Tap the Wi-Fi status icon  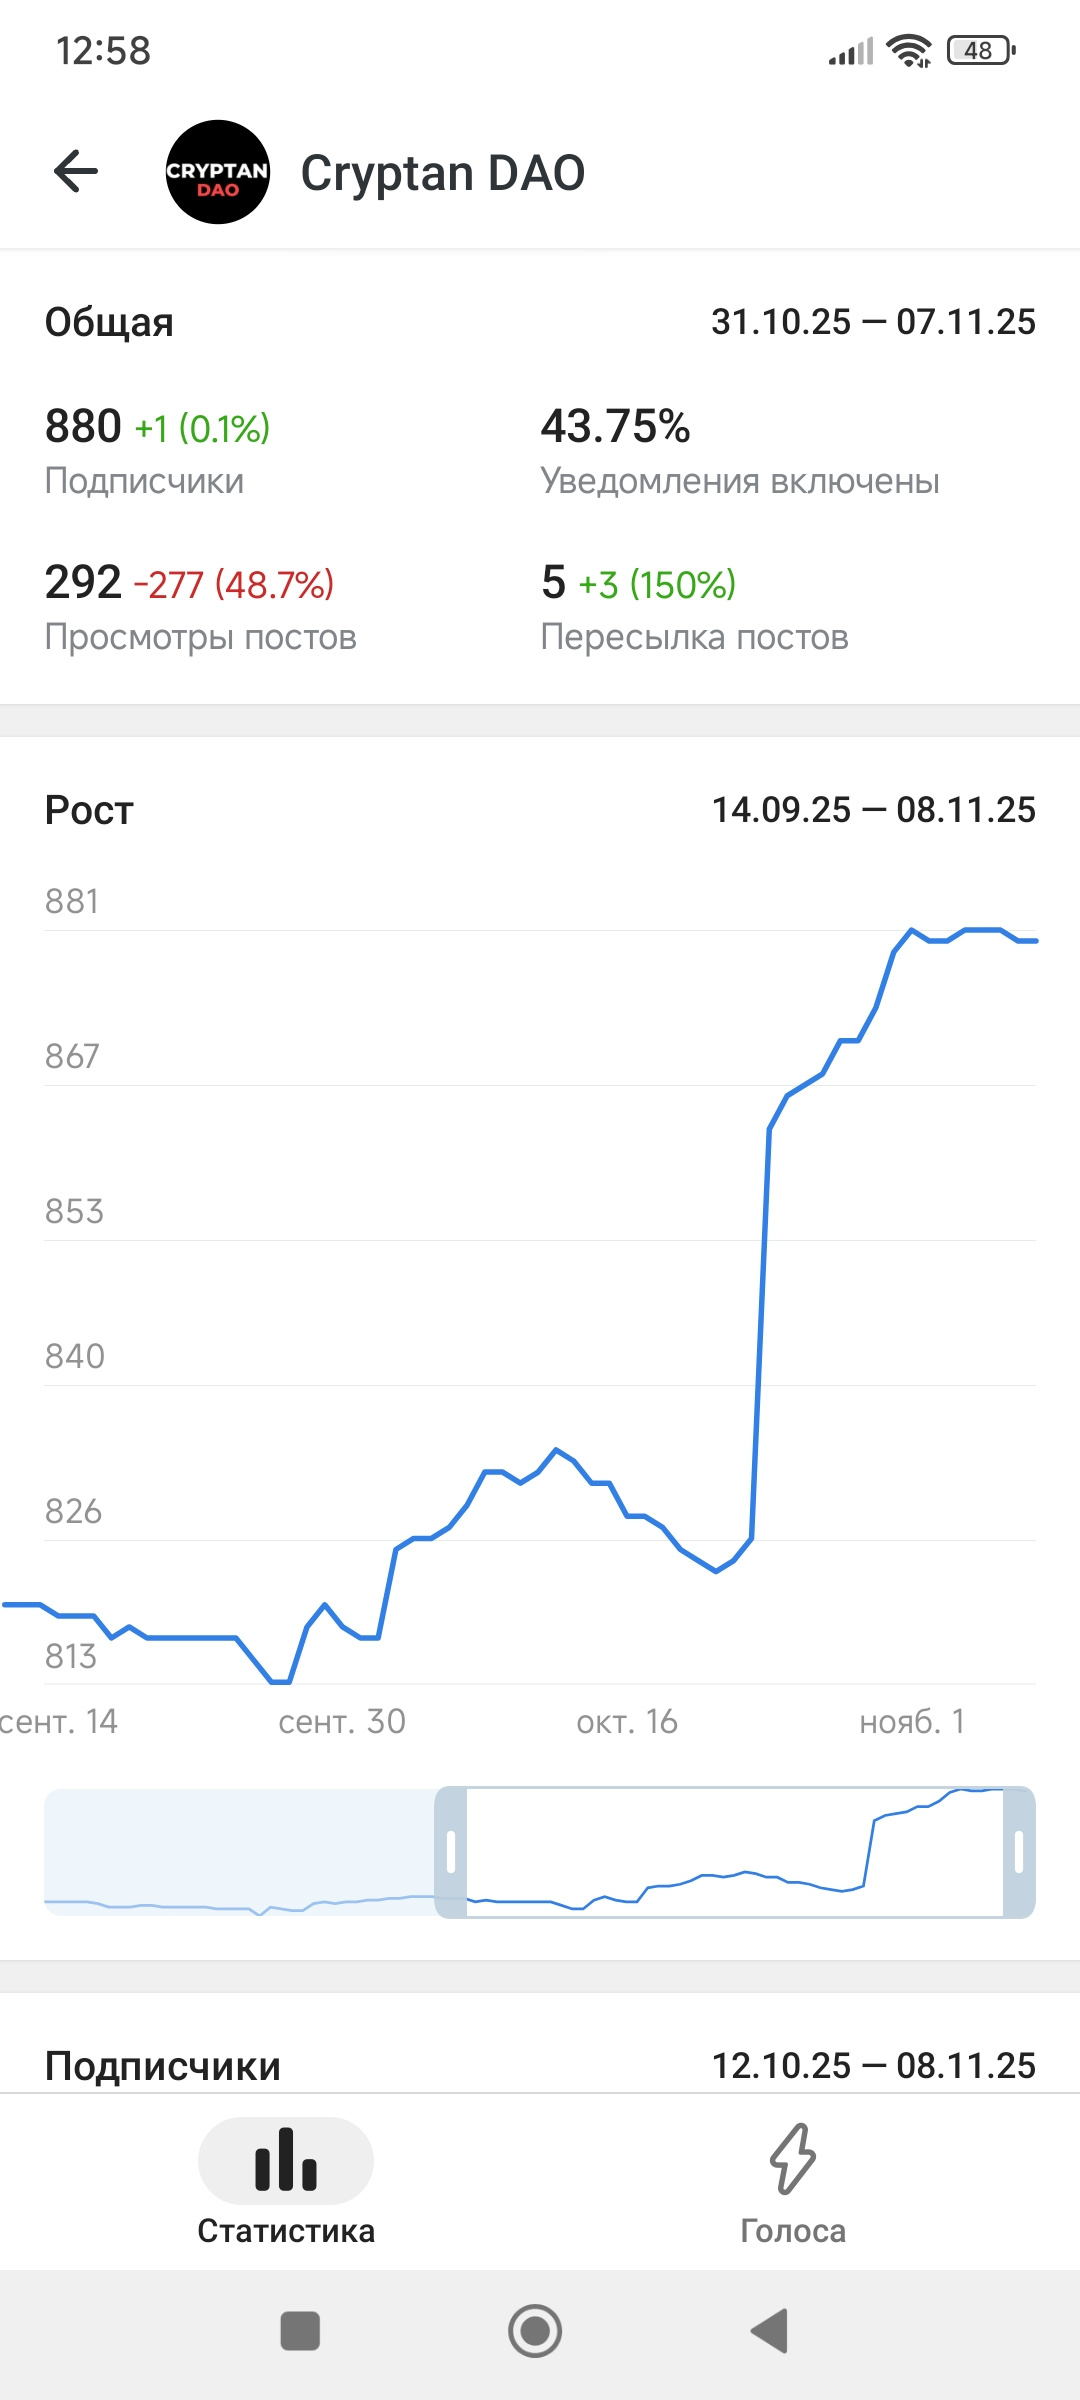[x=909, y=50]
